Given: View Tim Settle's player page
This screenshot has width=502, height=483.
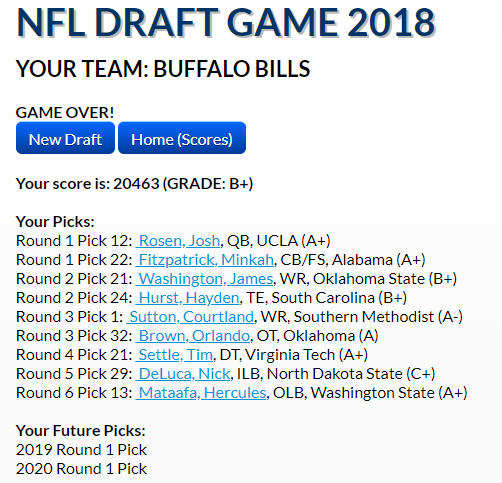Looking at the screenshot, I should 174,355.
